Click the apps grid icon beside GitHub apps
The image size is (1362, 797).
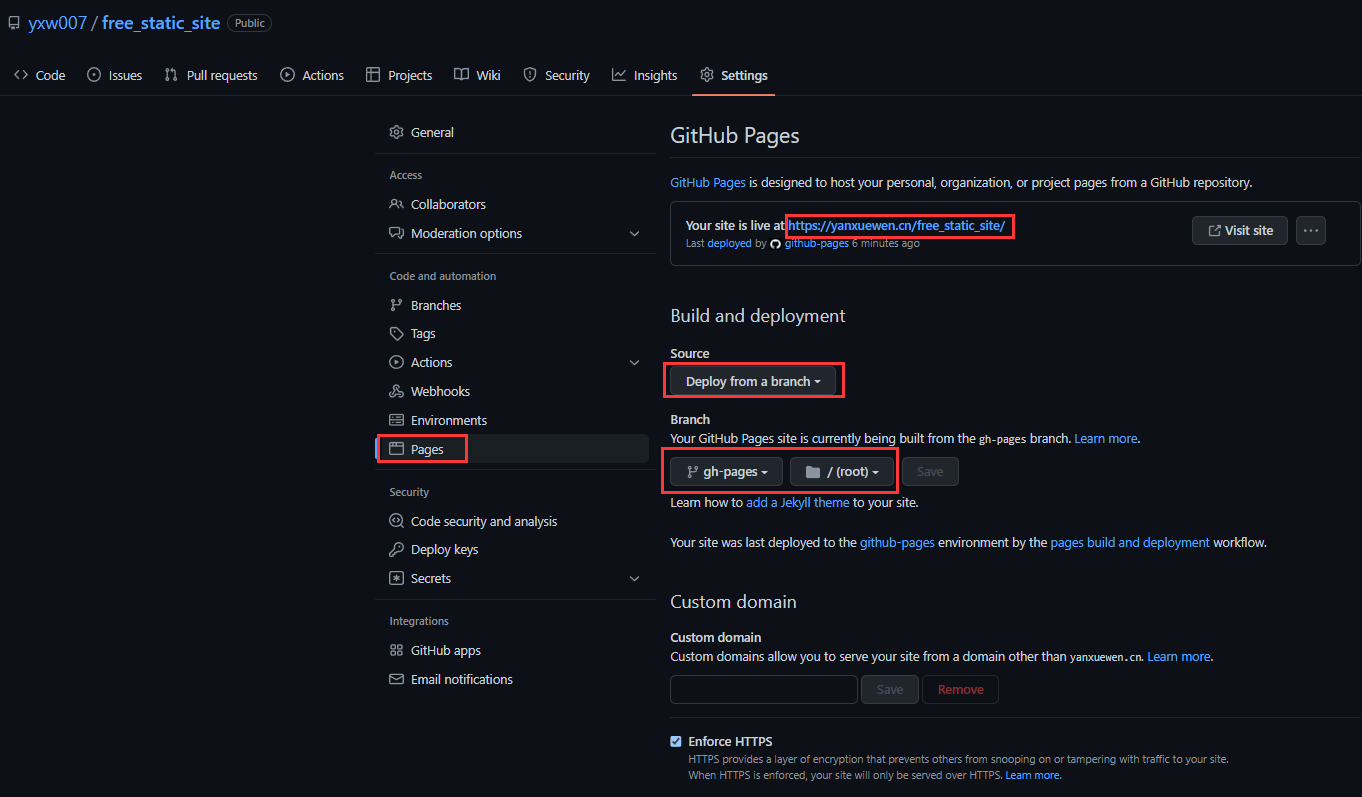[396, 650]
